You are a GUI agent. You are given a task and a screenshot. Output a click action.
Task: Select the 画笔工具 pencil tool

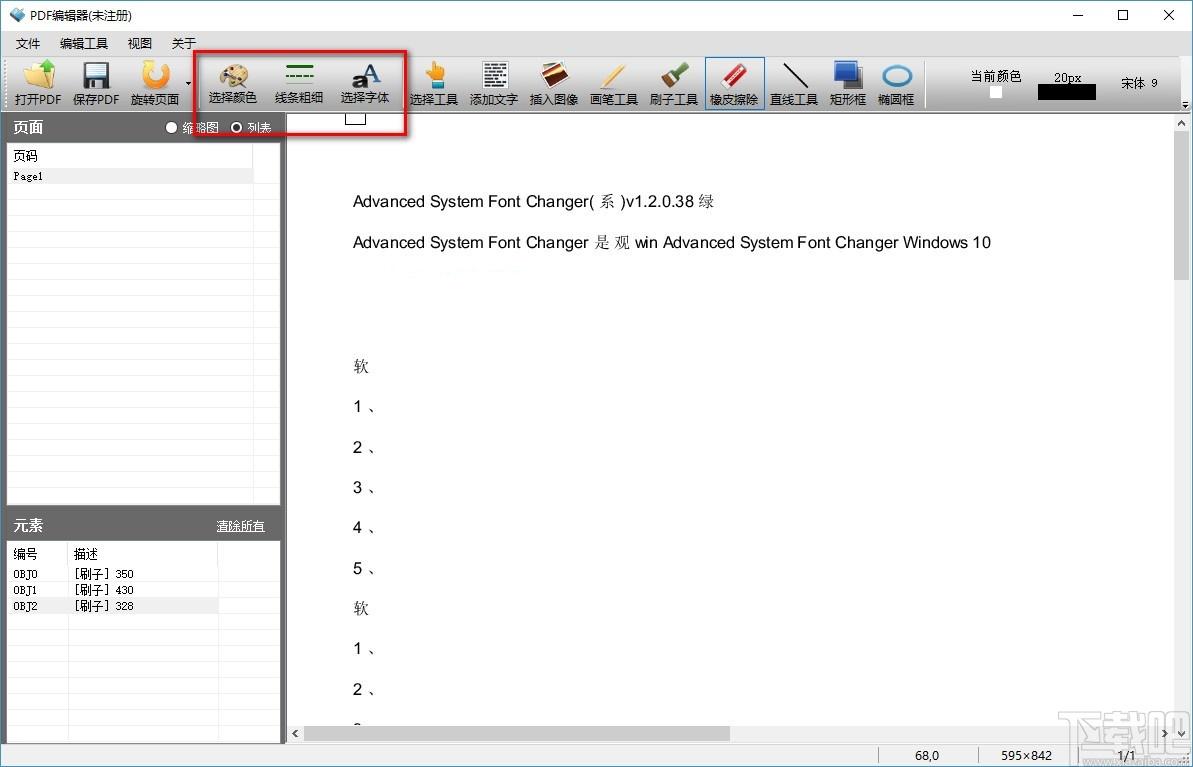(x=614, y=84)
